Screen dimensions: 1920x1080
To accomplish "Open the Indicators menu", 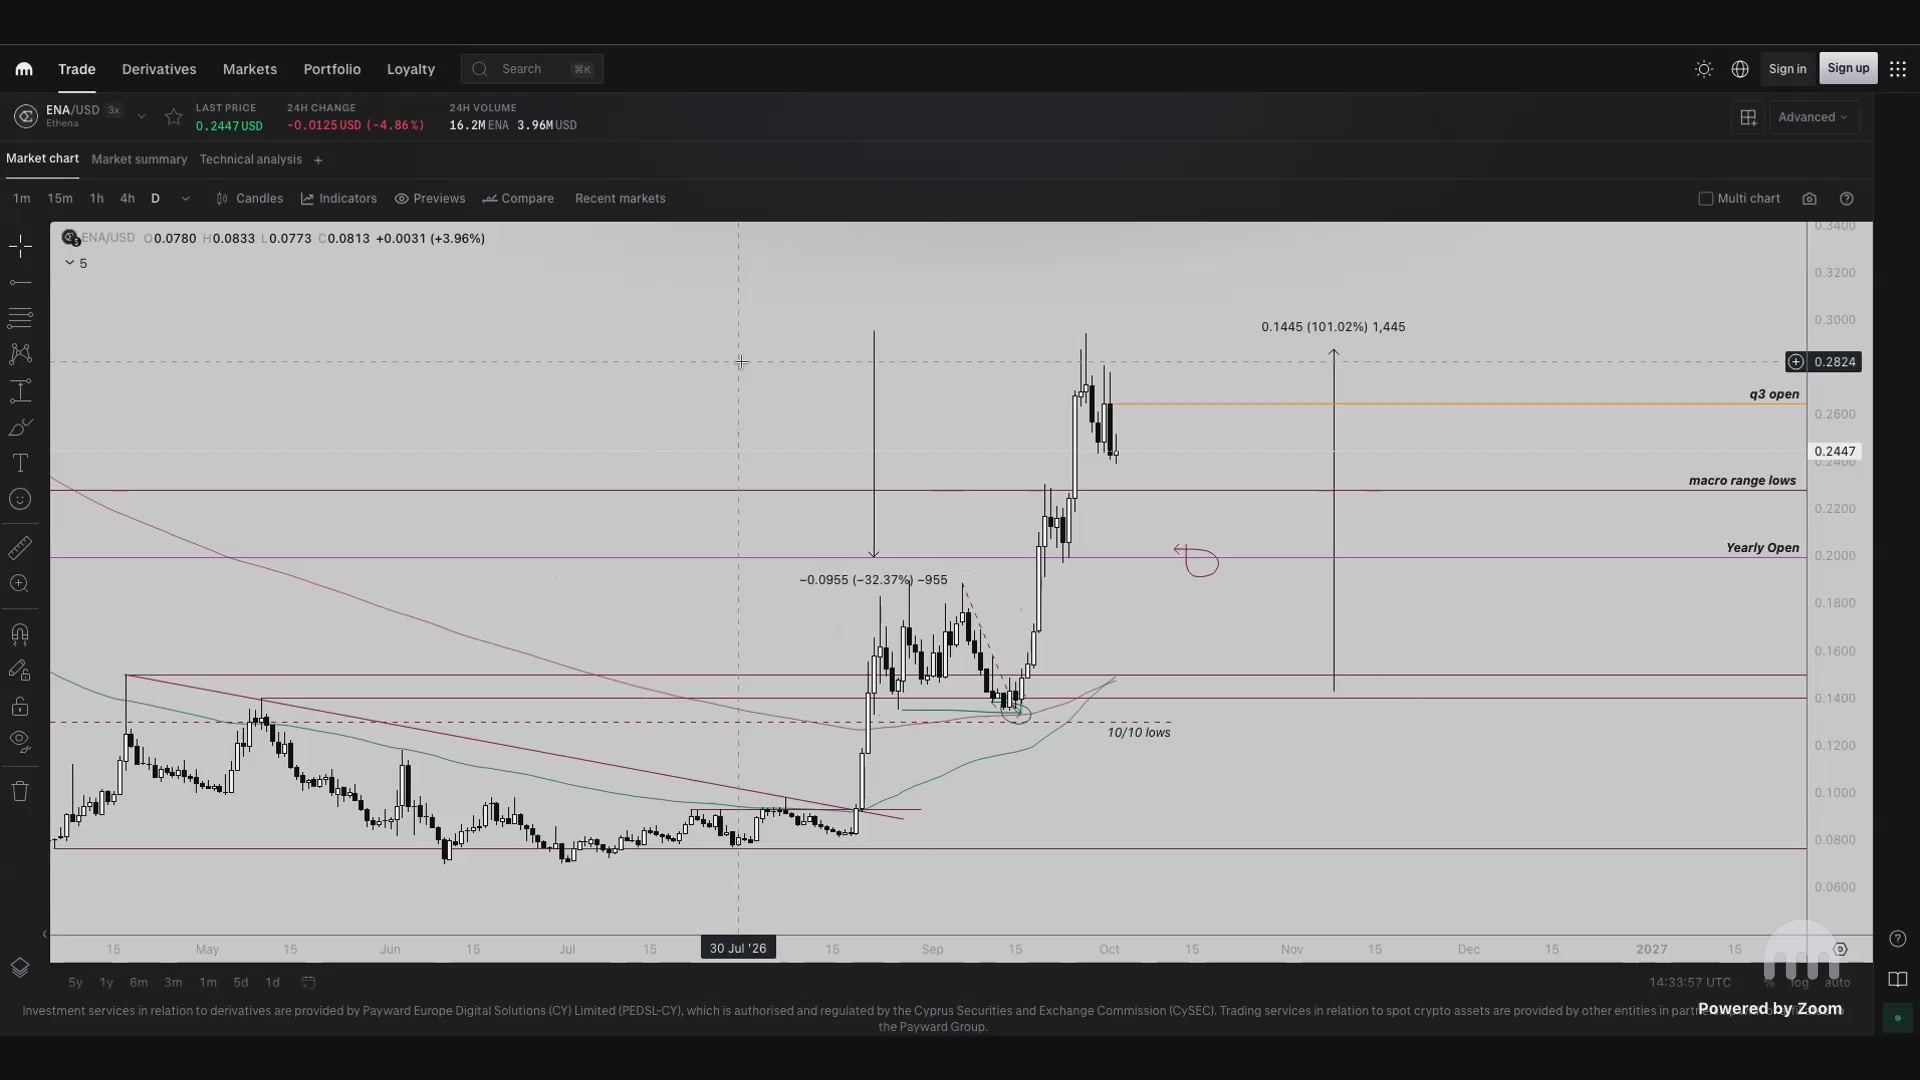I will coord(339,199).
